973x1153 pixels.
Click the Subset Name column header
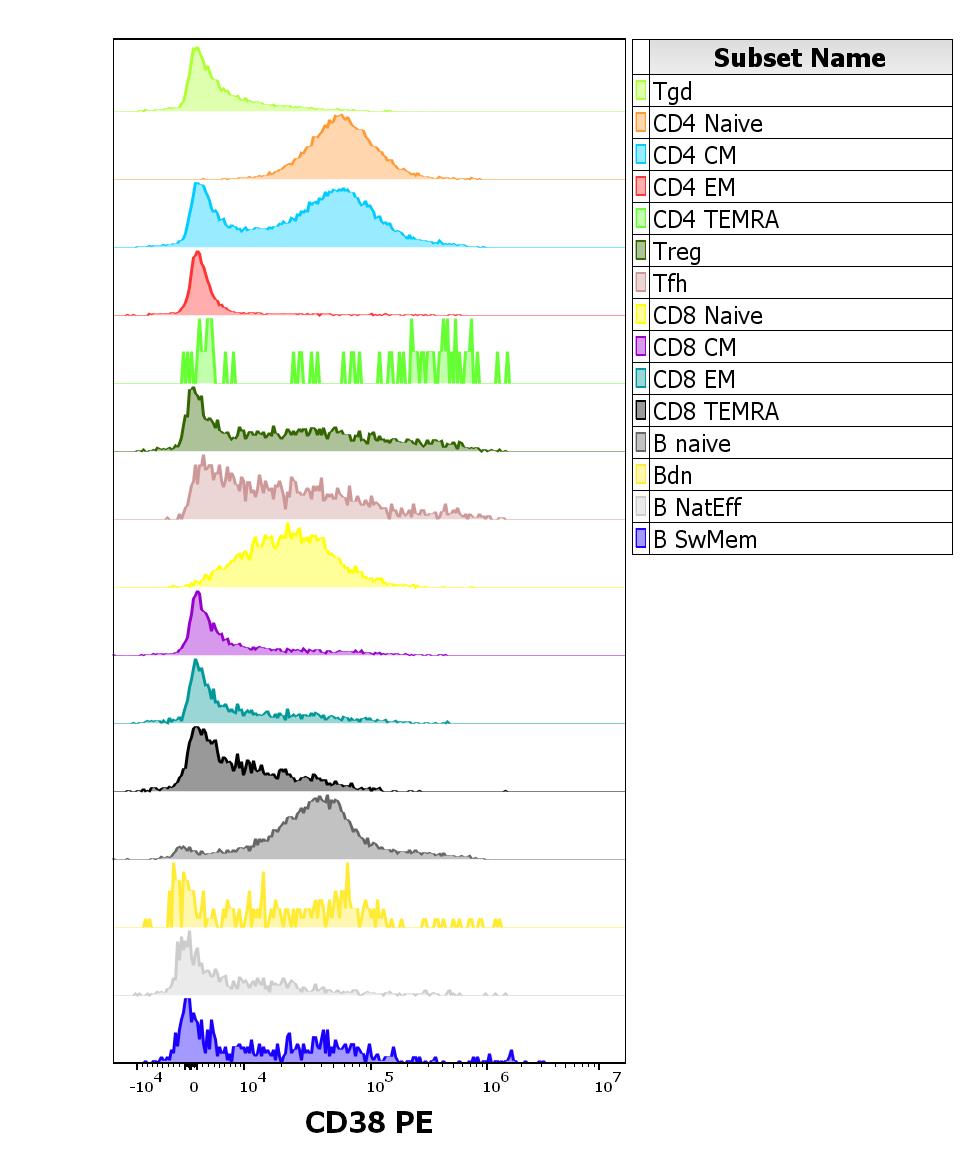tap(799, 58)
